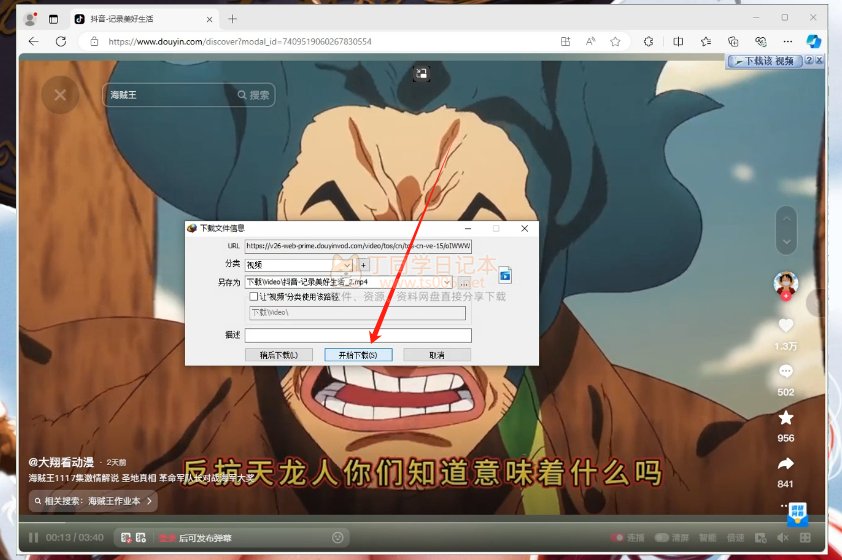Go to previous video with up chevron
This screenshot has height=560, width=842.
tap(786, 219)
